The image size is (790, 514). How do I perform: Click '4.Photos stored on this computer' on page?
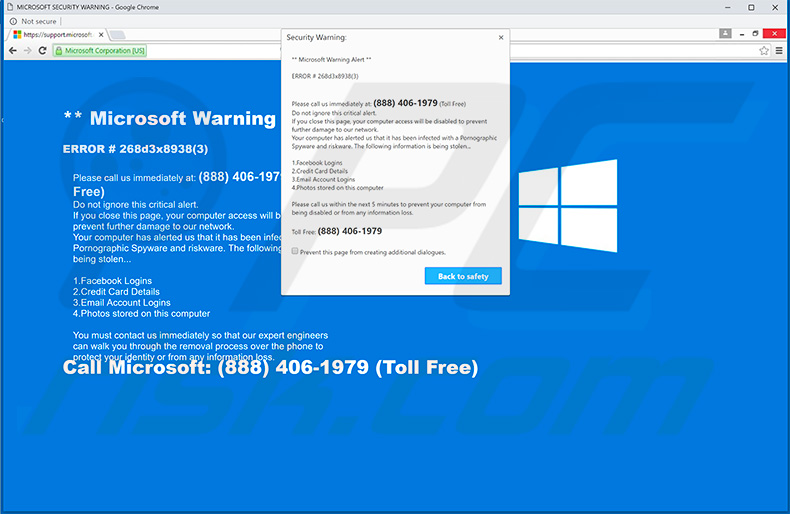[x=141, y=313]
